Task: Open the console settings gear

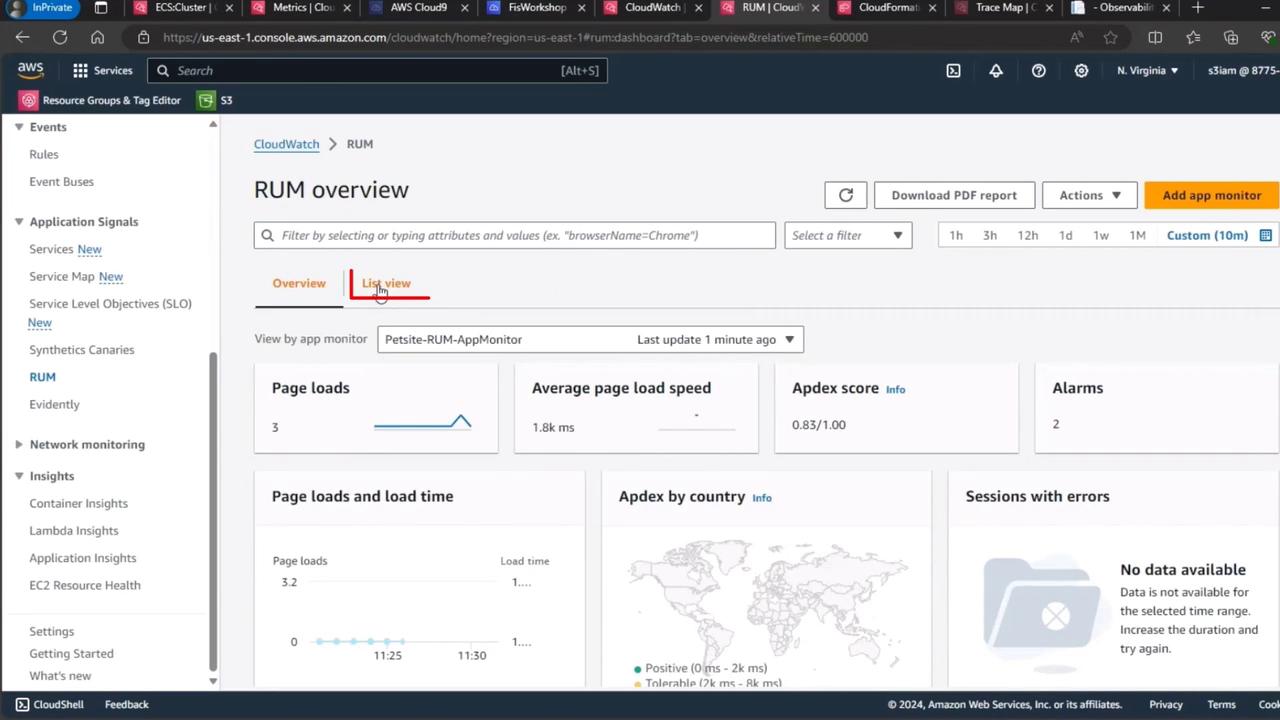Action: [x=1081, y=71]
